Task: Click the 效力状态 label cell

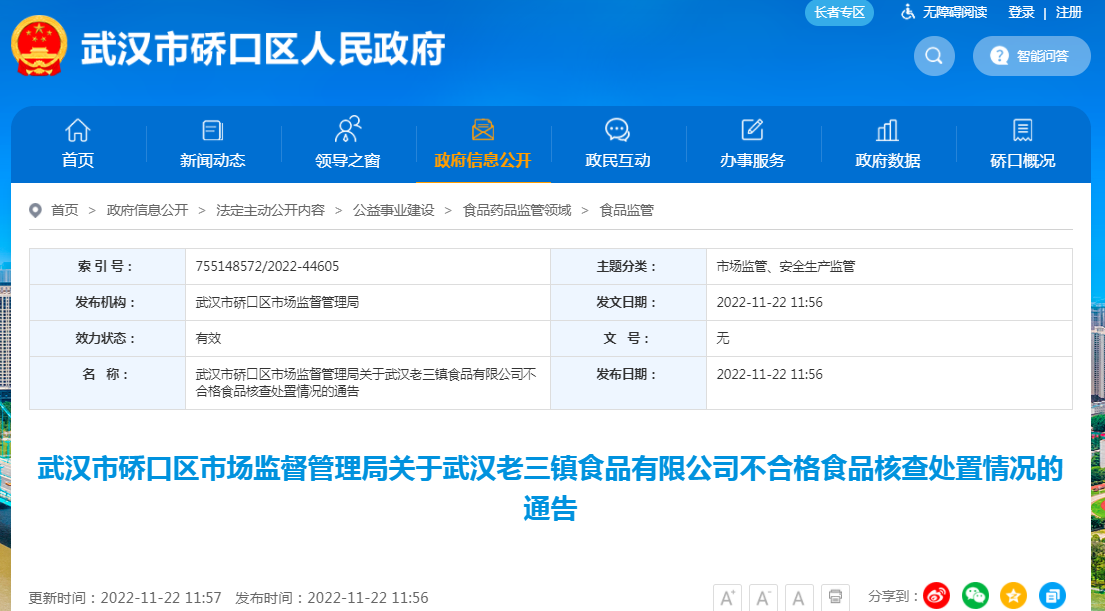Action: click(107, 338)
